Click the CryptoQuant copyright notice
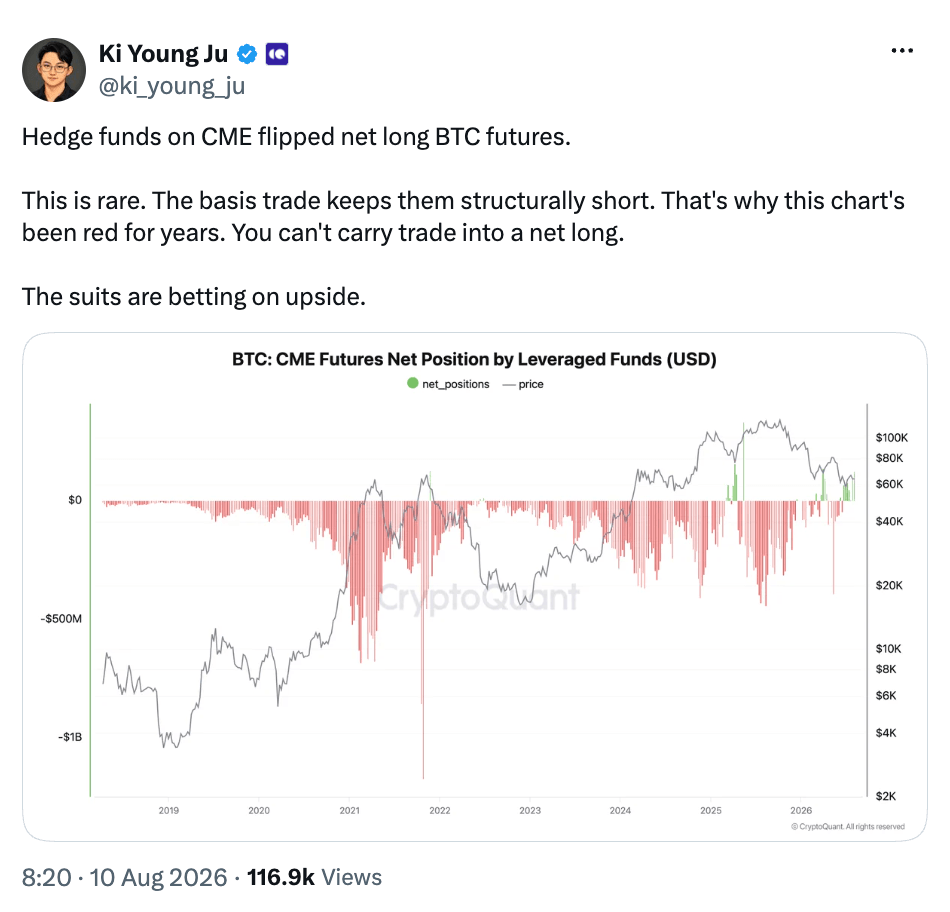The width and height of the screenshot is (950, 912). pyautogui.click(x=848, y=827)
